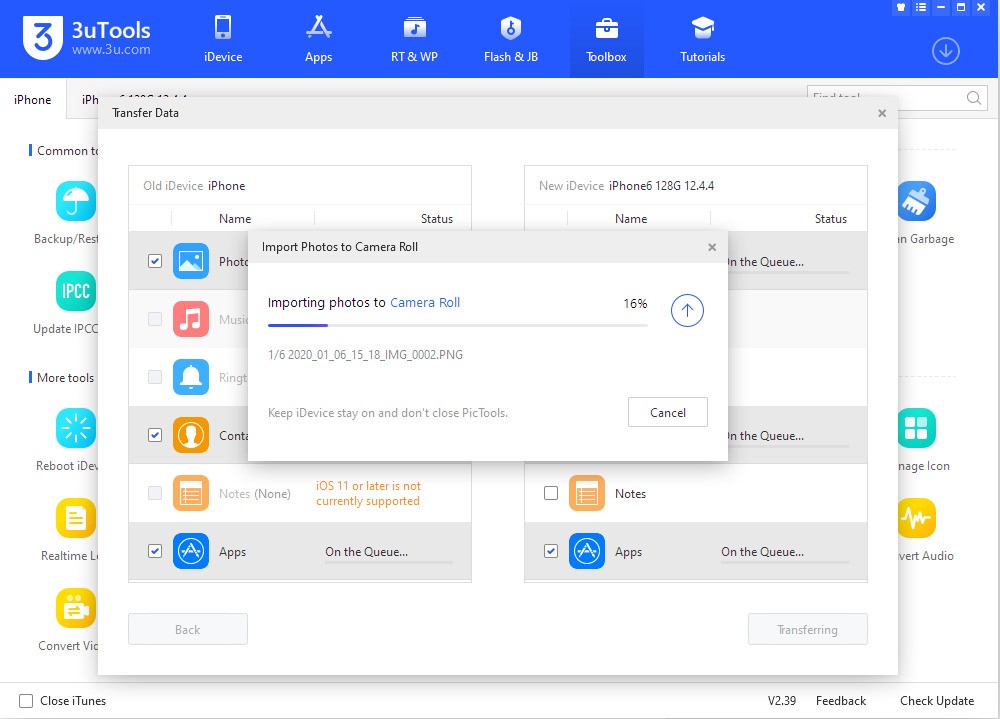Image resolution: width=1000 pixels, height=719 pixels.
Task: Click the import progress bar
Action: [458, 325]
